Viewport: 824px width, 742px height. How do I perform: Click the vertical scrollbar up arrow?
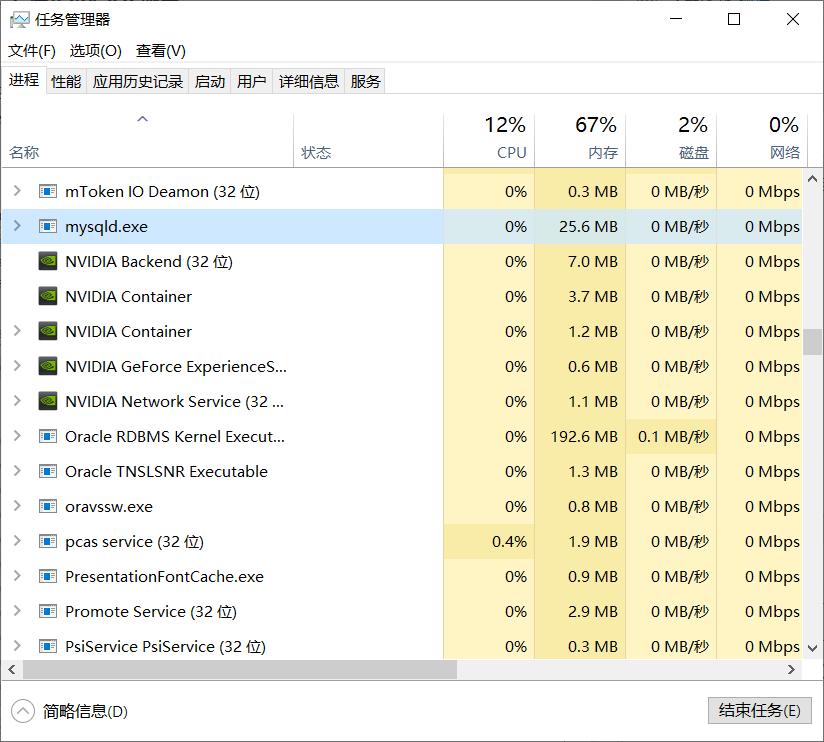[x=812, y=179]
